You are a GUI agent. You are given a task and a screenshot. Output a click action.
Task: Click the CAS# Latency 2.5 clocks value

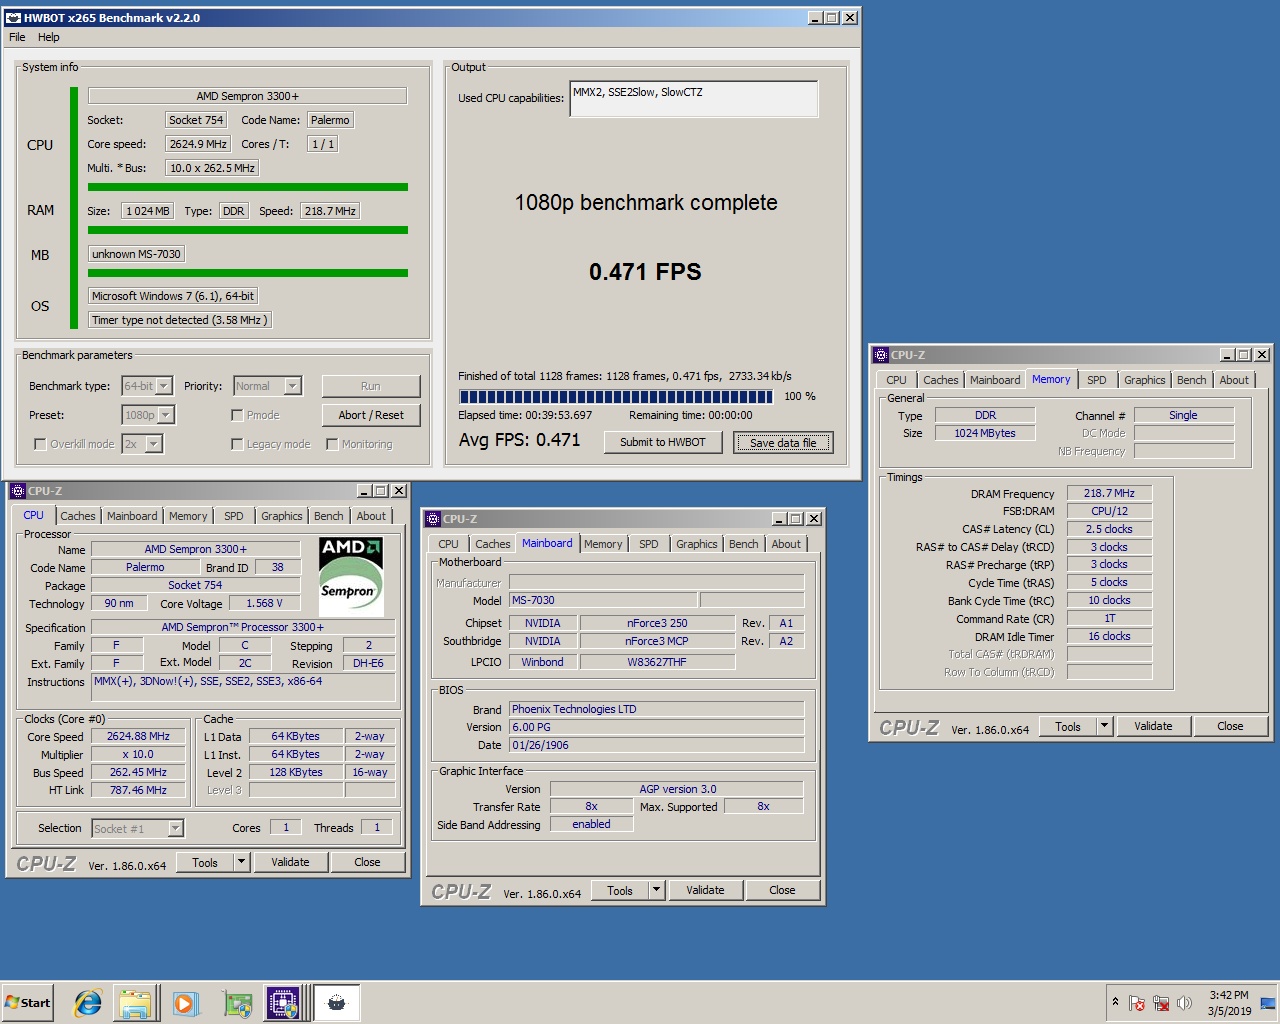(x=1109, y=529)
